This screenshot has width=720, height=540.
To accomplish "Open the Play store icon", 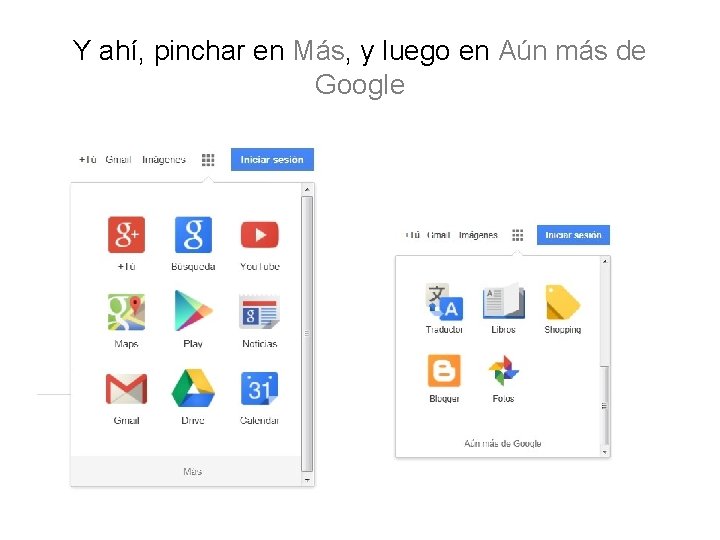I will pos(193,311).
